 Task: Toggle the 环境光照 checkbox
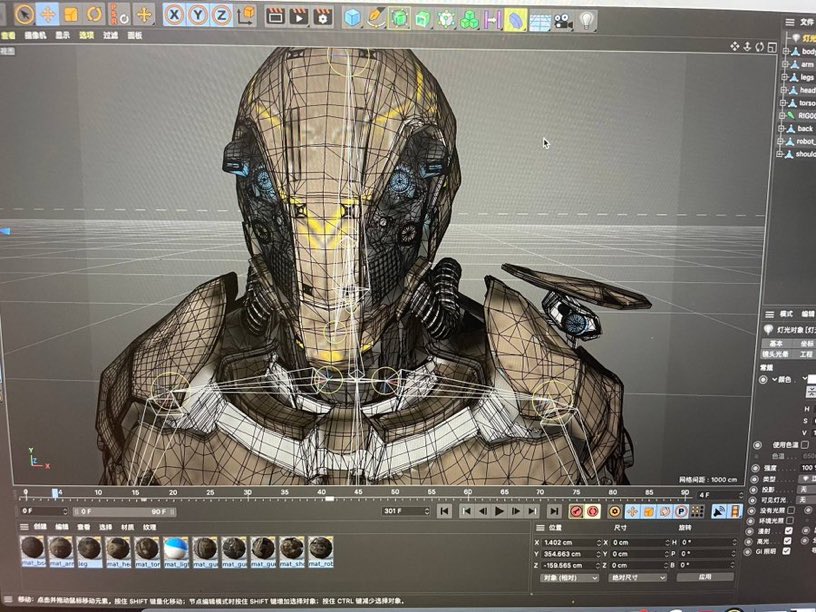coord(790,520)
